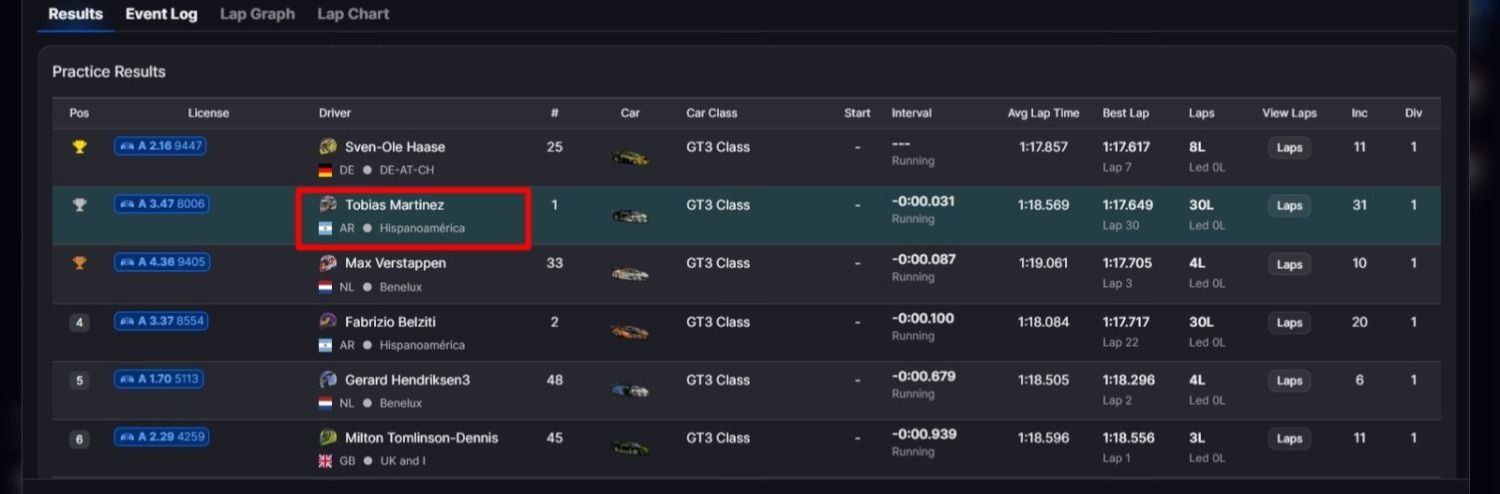Click the German flag under Sven-Ole Haase
The image size is (1500, 494).
point(325,171)
